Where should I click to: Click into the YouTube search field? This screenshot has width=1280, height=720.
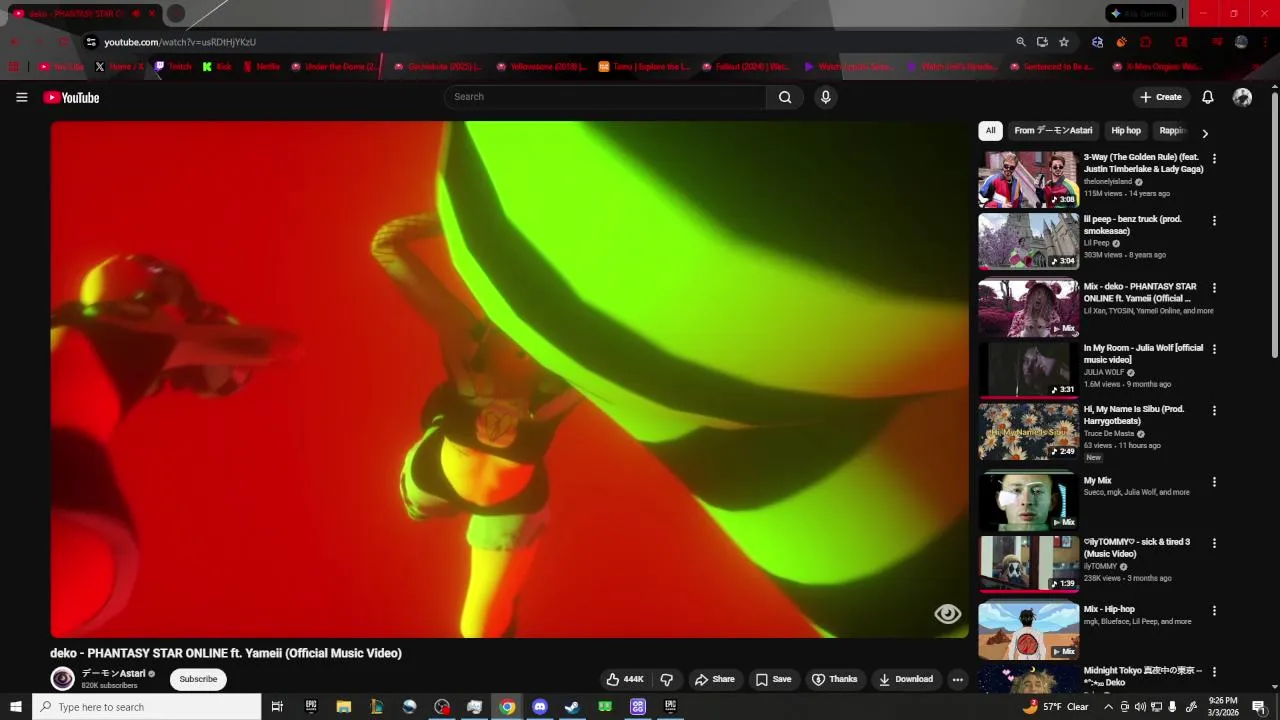(605, 97)
